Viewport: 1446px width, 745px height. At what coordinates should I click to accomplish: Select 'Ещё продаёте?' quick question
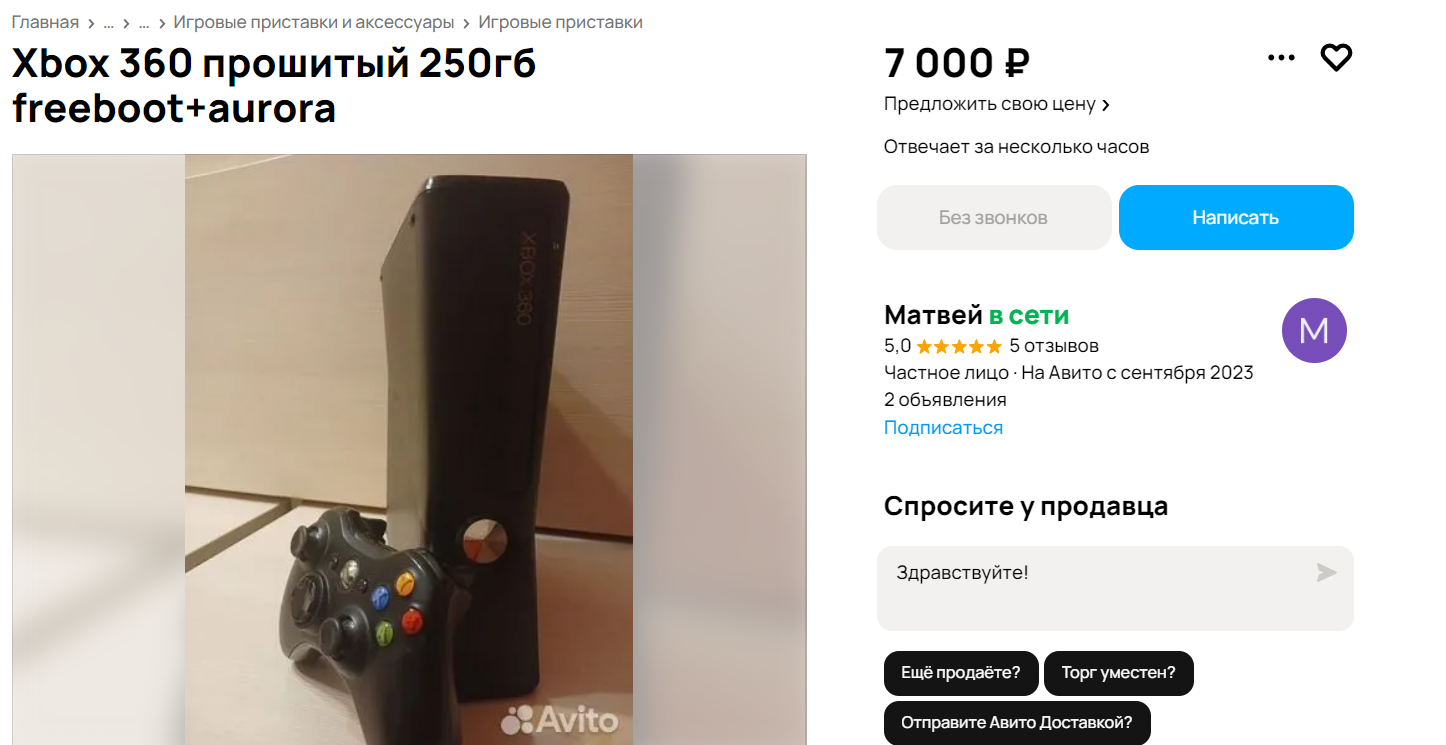[960, 673]
